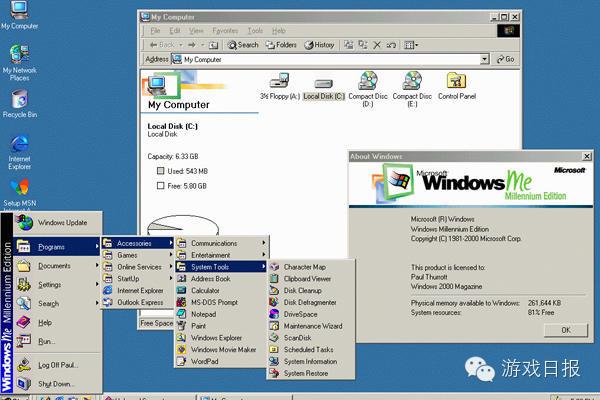Open System Restore from System Tools
Screen dimensions: 600x400
coord(311,373)
